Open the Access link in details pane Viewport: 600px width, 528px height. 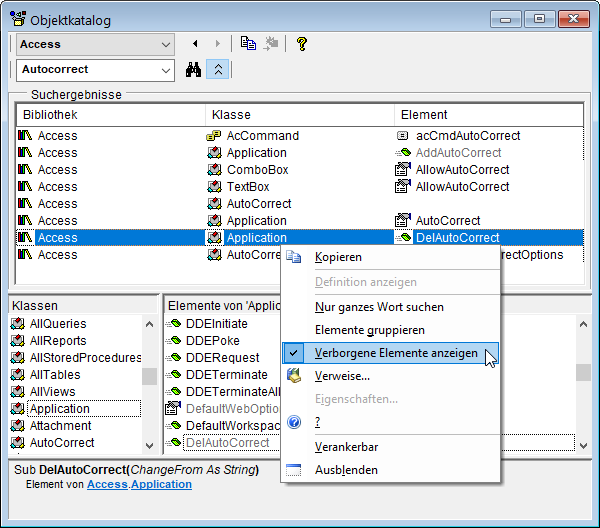tap(106, 485)
